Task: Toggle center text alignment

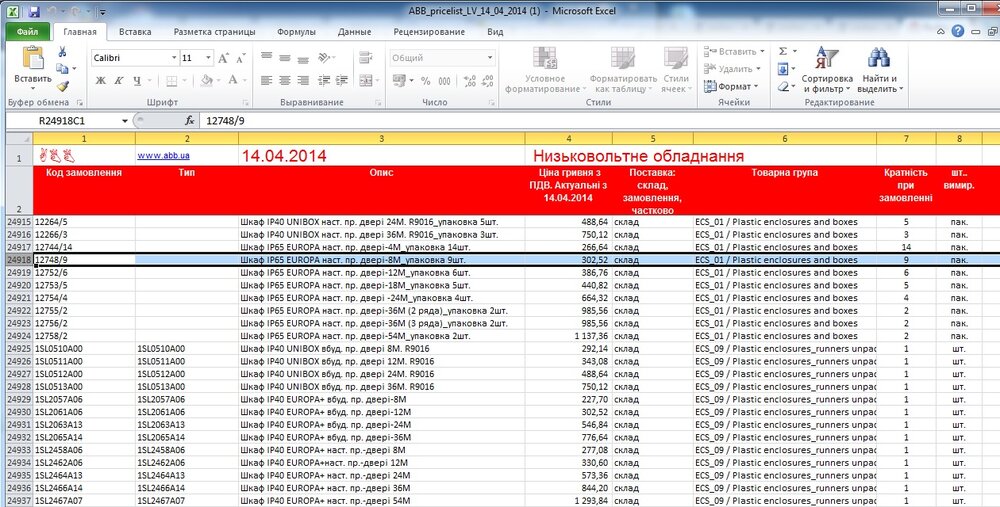Action: tap(284, 81)
